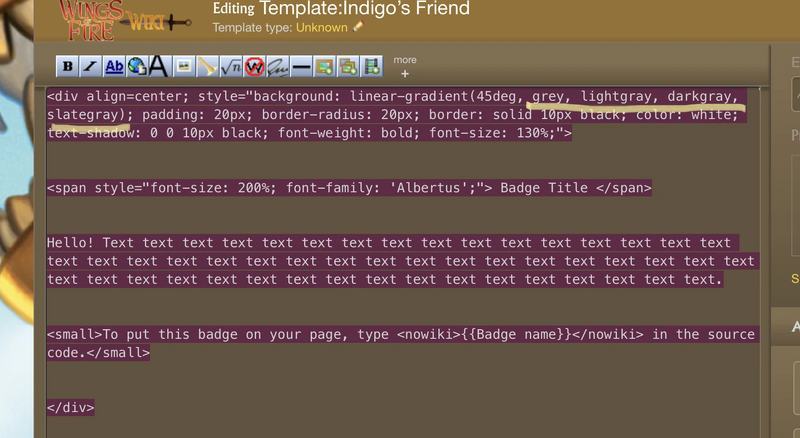Insert media file link (horn icon)
The image size is (800, 438).
(x=207, y=67)
